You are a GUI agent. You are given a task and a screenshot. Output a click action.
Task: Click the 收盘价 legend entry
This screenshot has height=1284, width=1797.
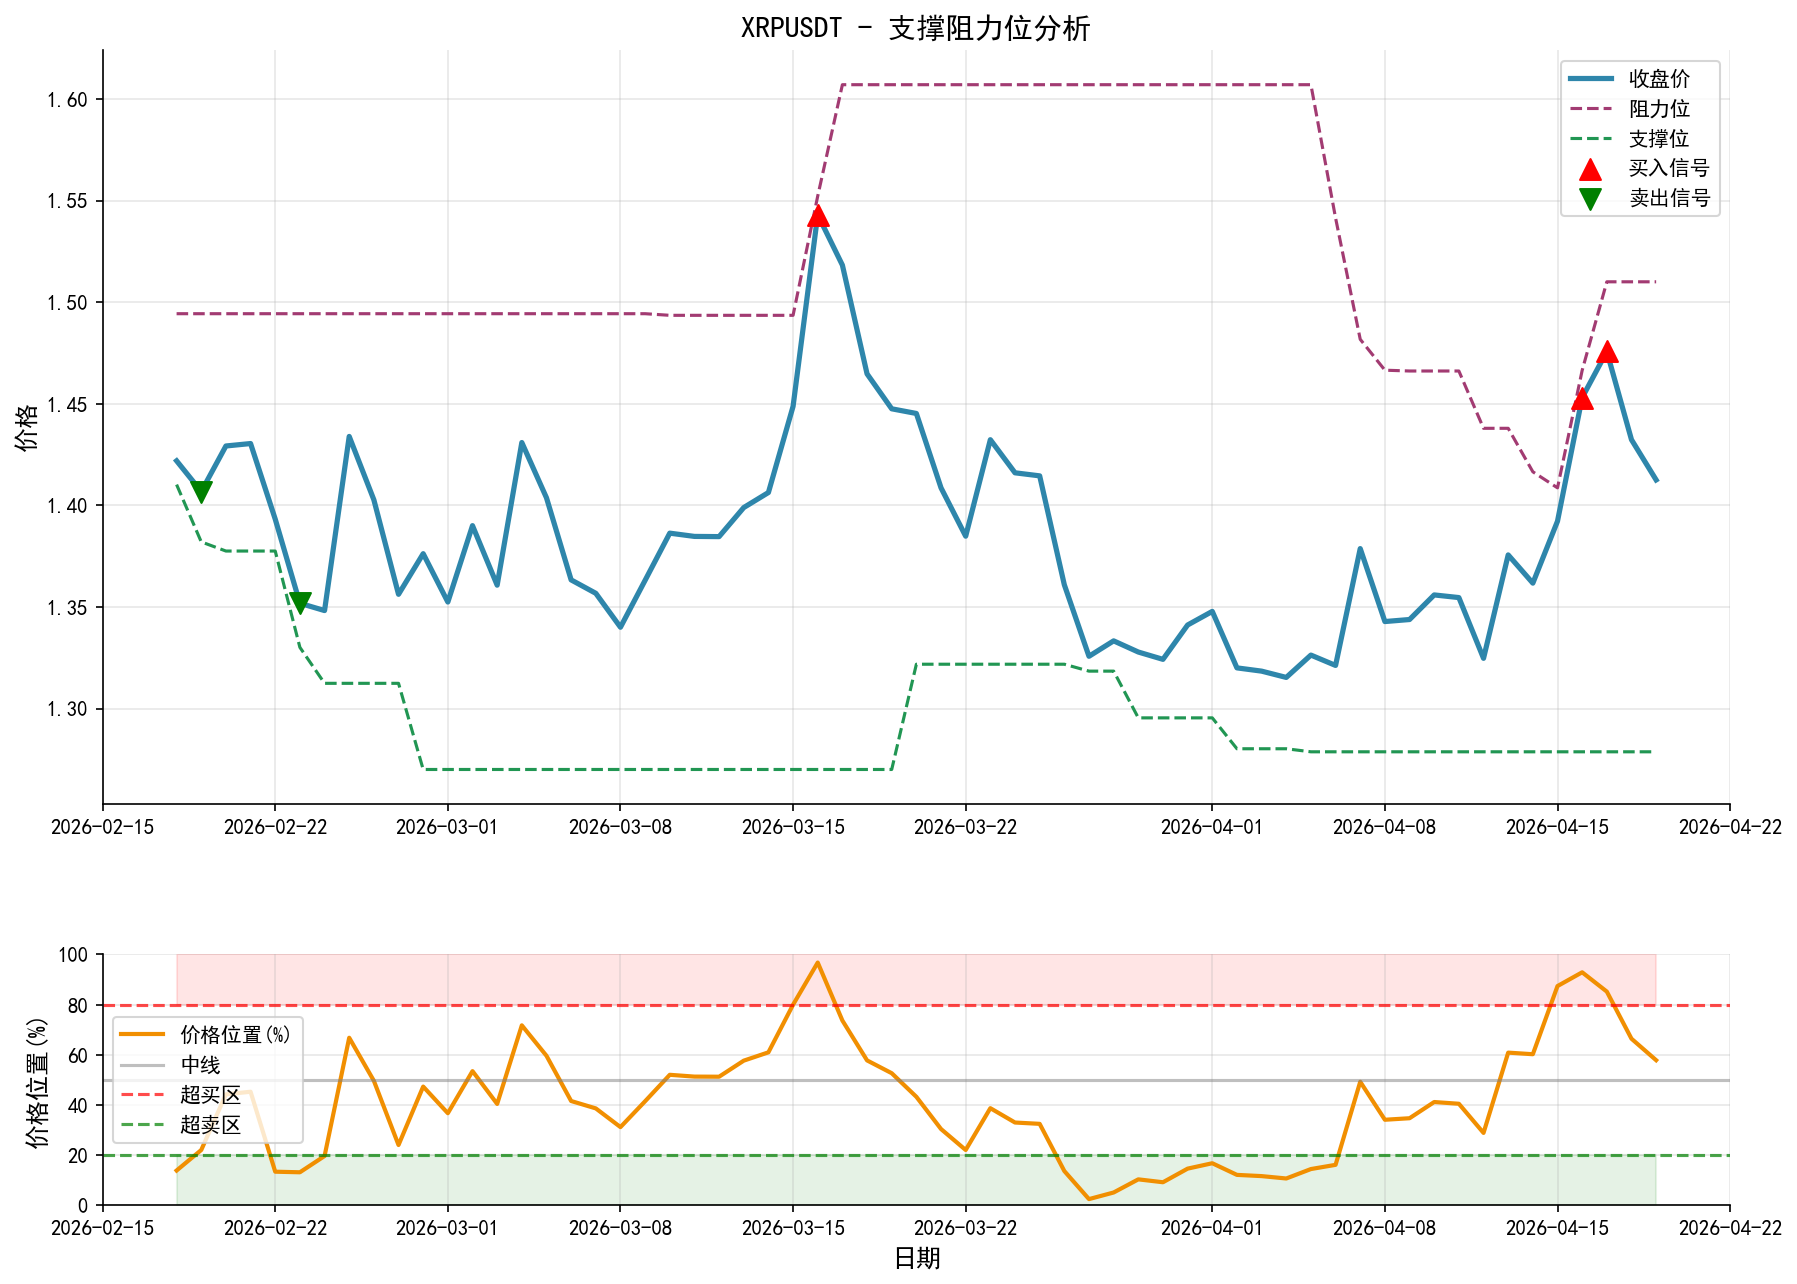coord(1639,78)
